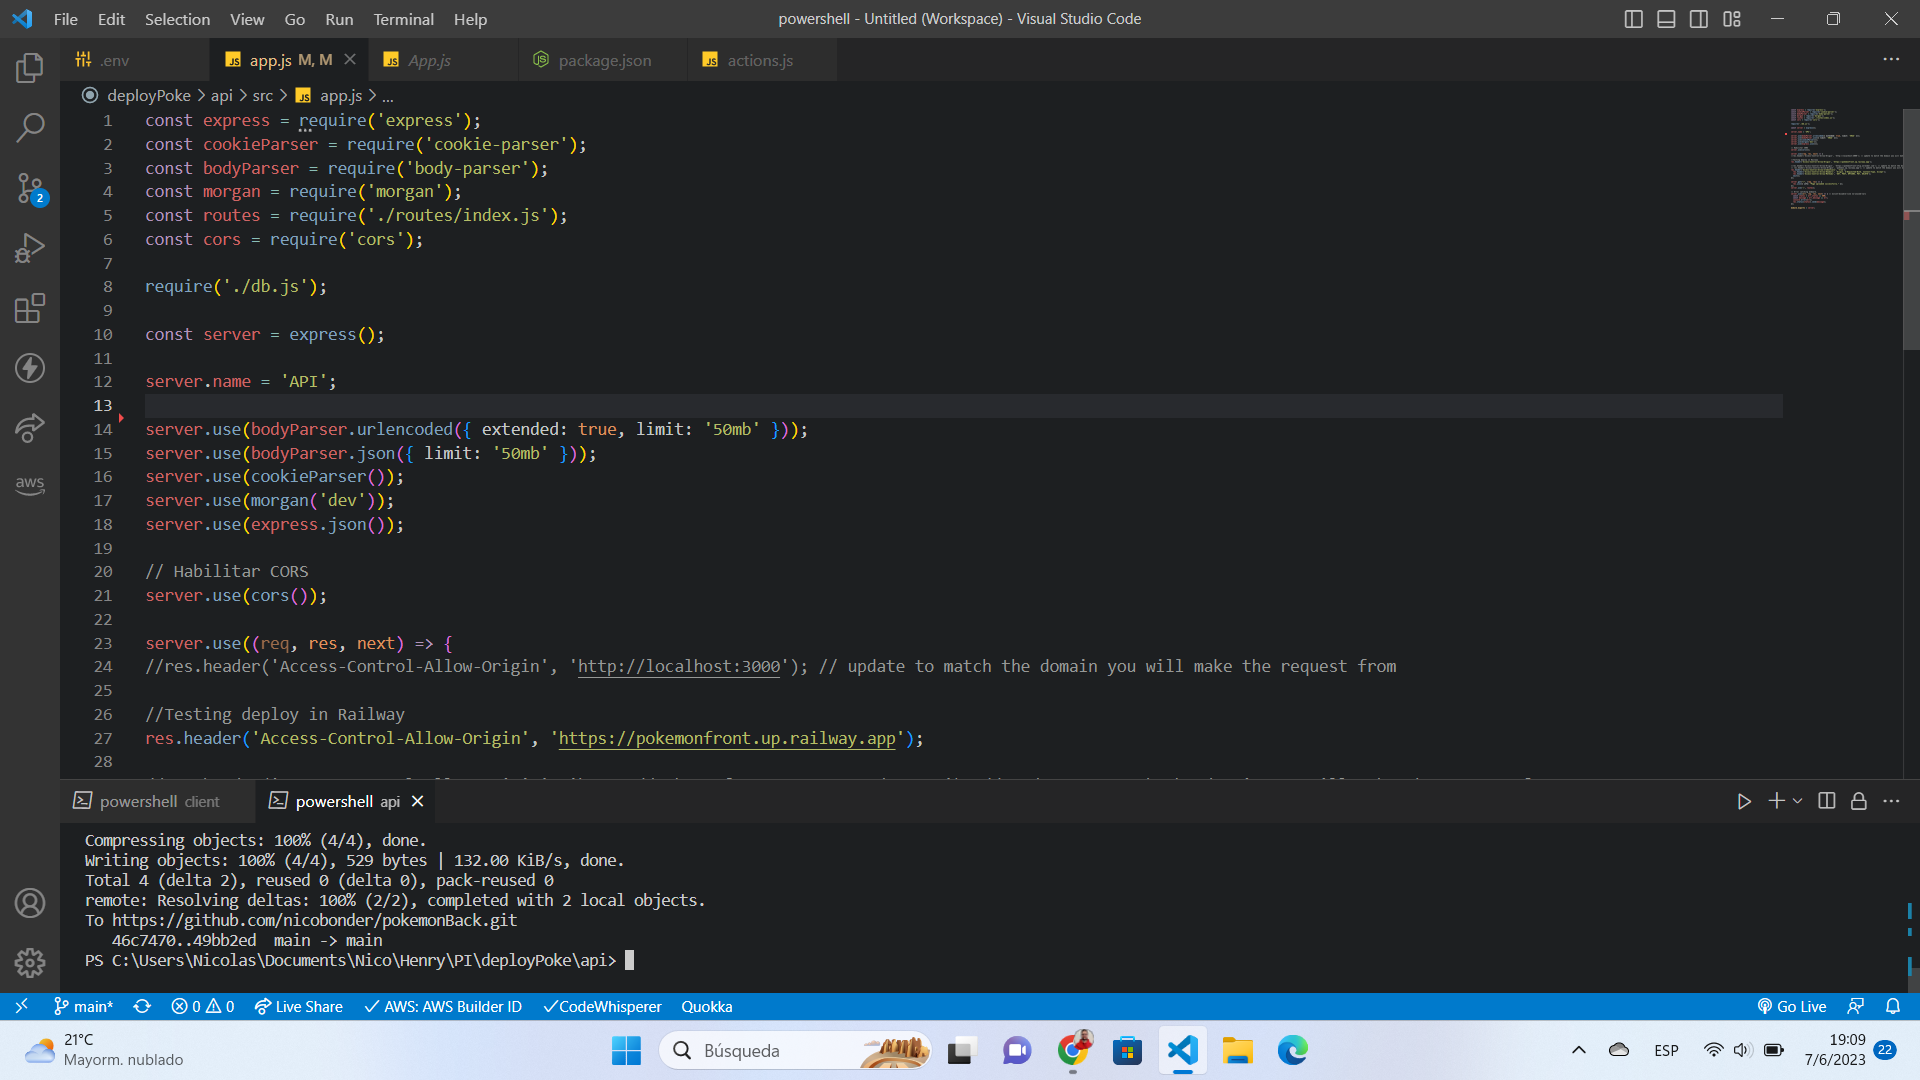Click CodeWhisperer status bar entry

(x=603, y=1006)
